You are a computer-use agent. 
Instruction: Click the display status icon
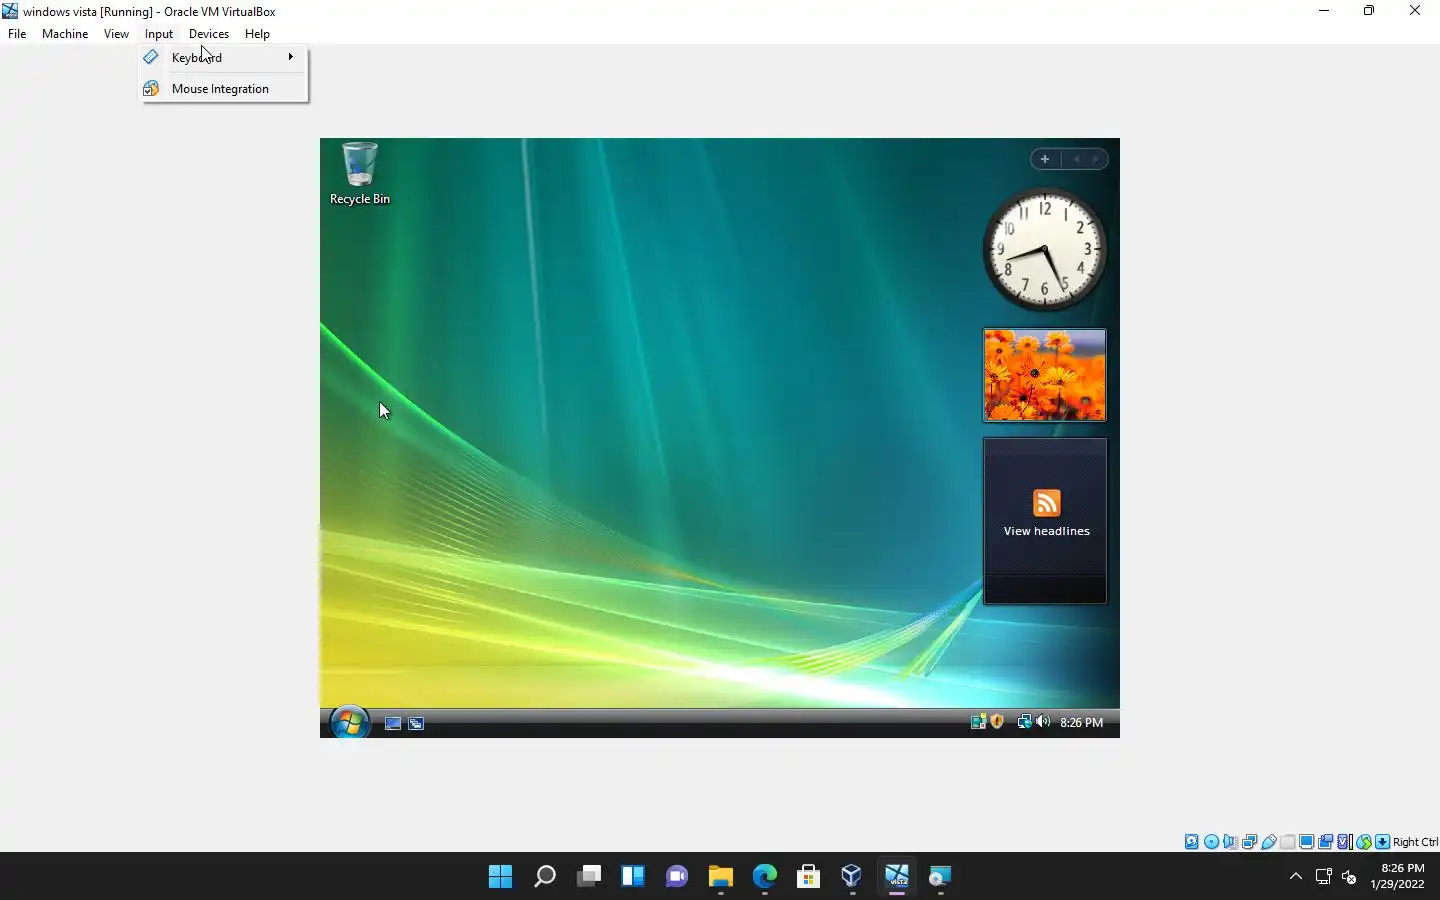(x=1307, y=842)
